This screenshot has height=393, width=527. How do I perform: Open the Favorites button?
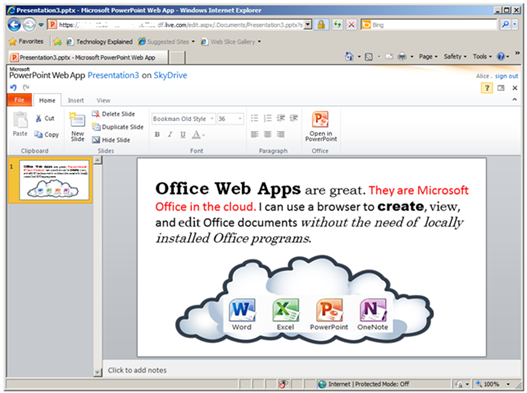point(26,41)
